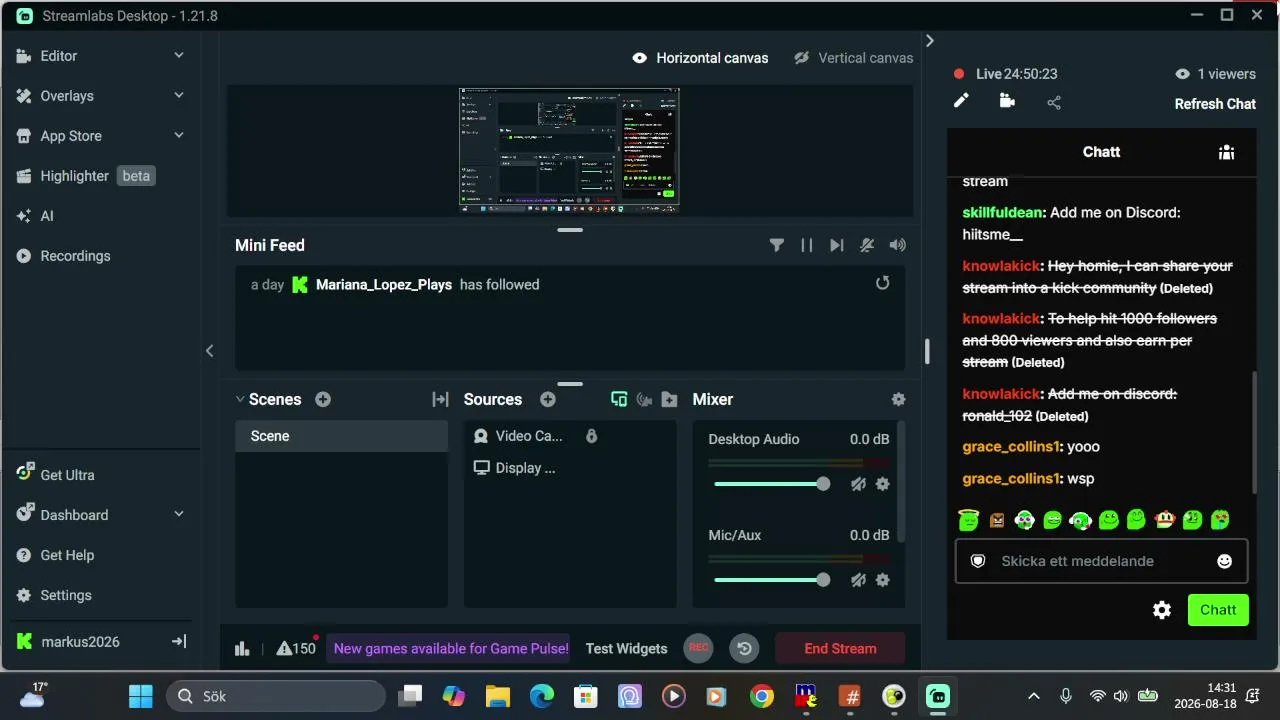Open stream camera icon beside pencil
This screenshot has height=720, width=1280.
click(x=1007, y=101)
